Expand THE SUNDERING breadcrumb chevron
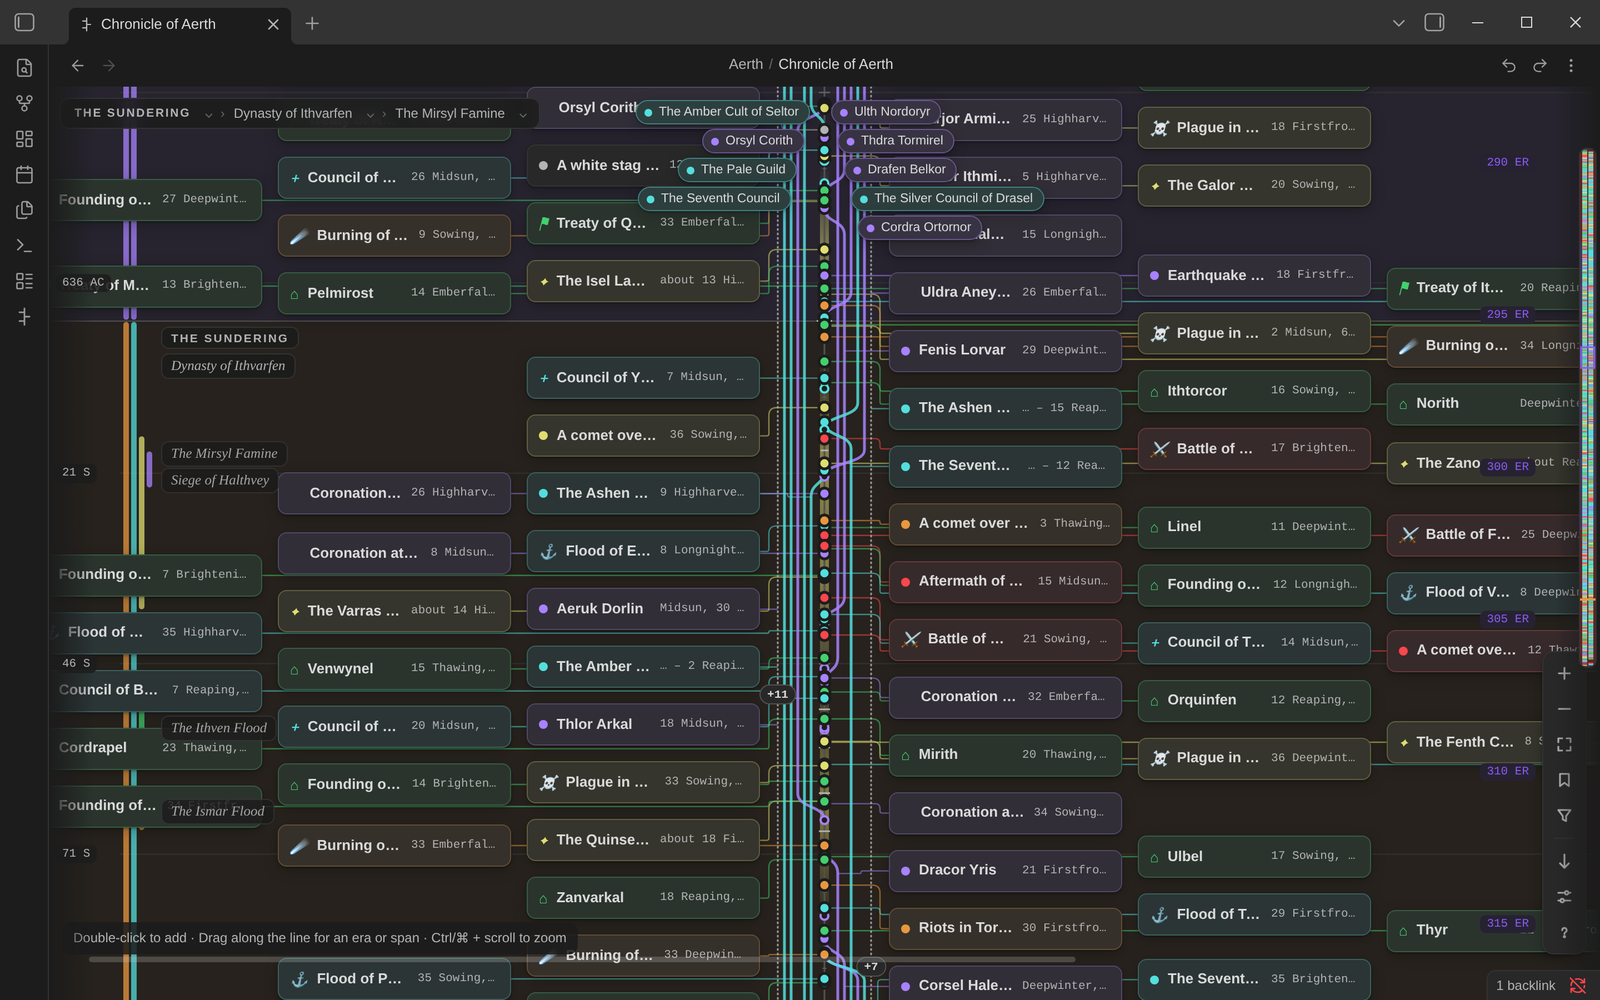The image size is (1600, 1000). 208,114
